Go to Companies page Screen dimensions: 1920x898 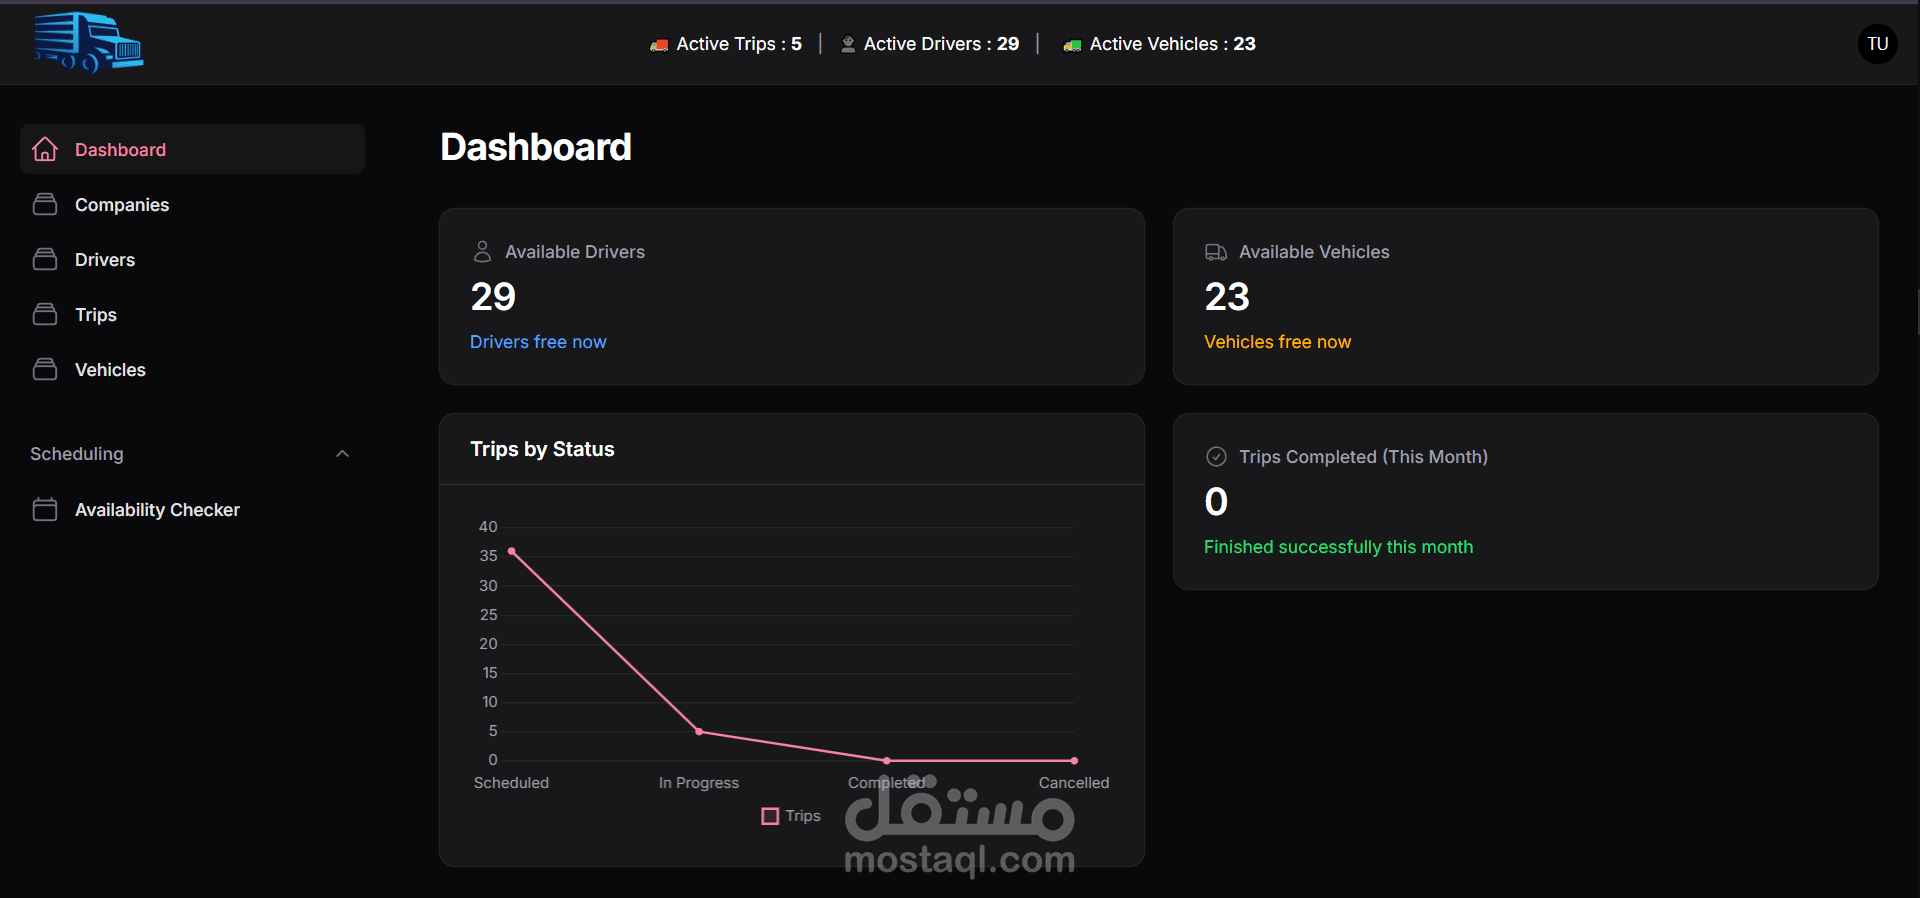tap(192, 204)
